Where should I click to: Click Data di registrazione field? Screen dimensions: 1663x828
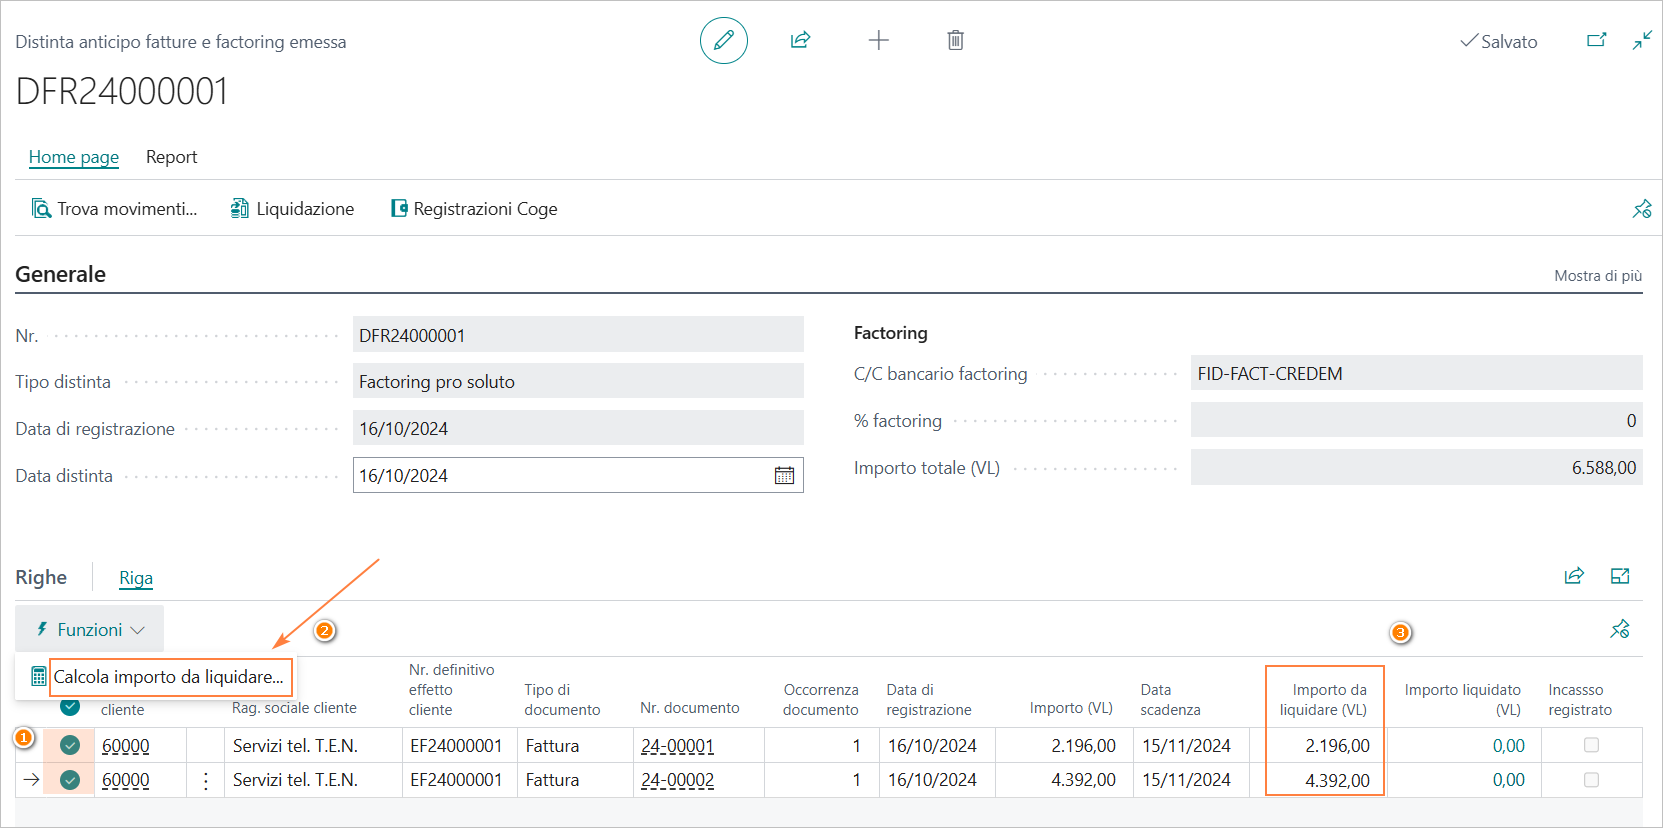[578, 429]
